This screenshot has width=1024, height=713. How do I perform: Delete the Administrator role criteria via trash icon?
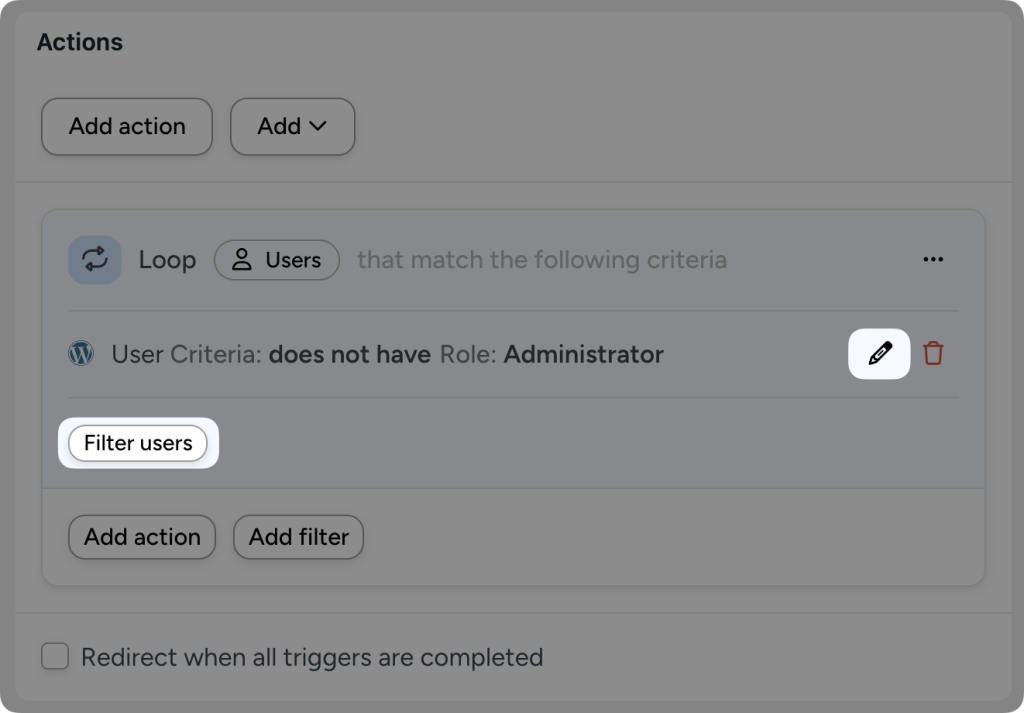pos(933,354)
